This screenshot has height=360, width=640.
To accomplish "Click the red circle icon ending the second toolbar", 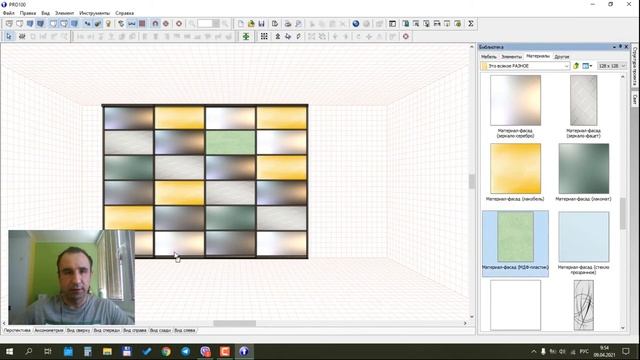I will tap(406, 36).
